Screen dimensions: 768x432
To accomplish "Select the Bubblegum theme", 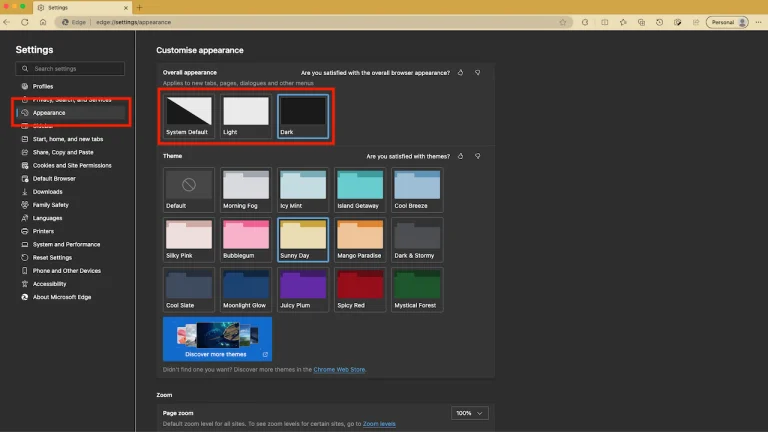I will click(246, 240).
